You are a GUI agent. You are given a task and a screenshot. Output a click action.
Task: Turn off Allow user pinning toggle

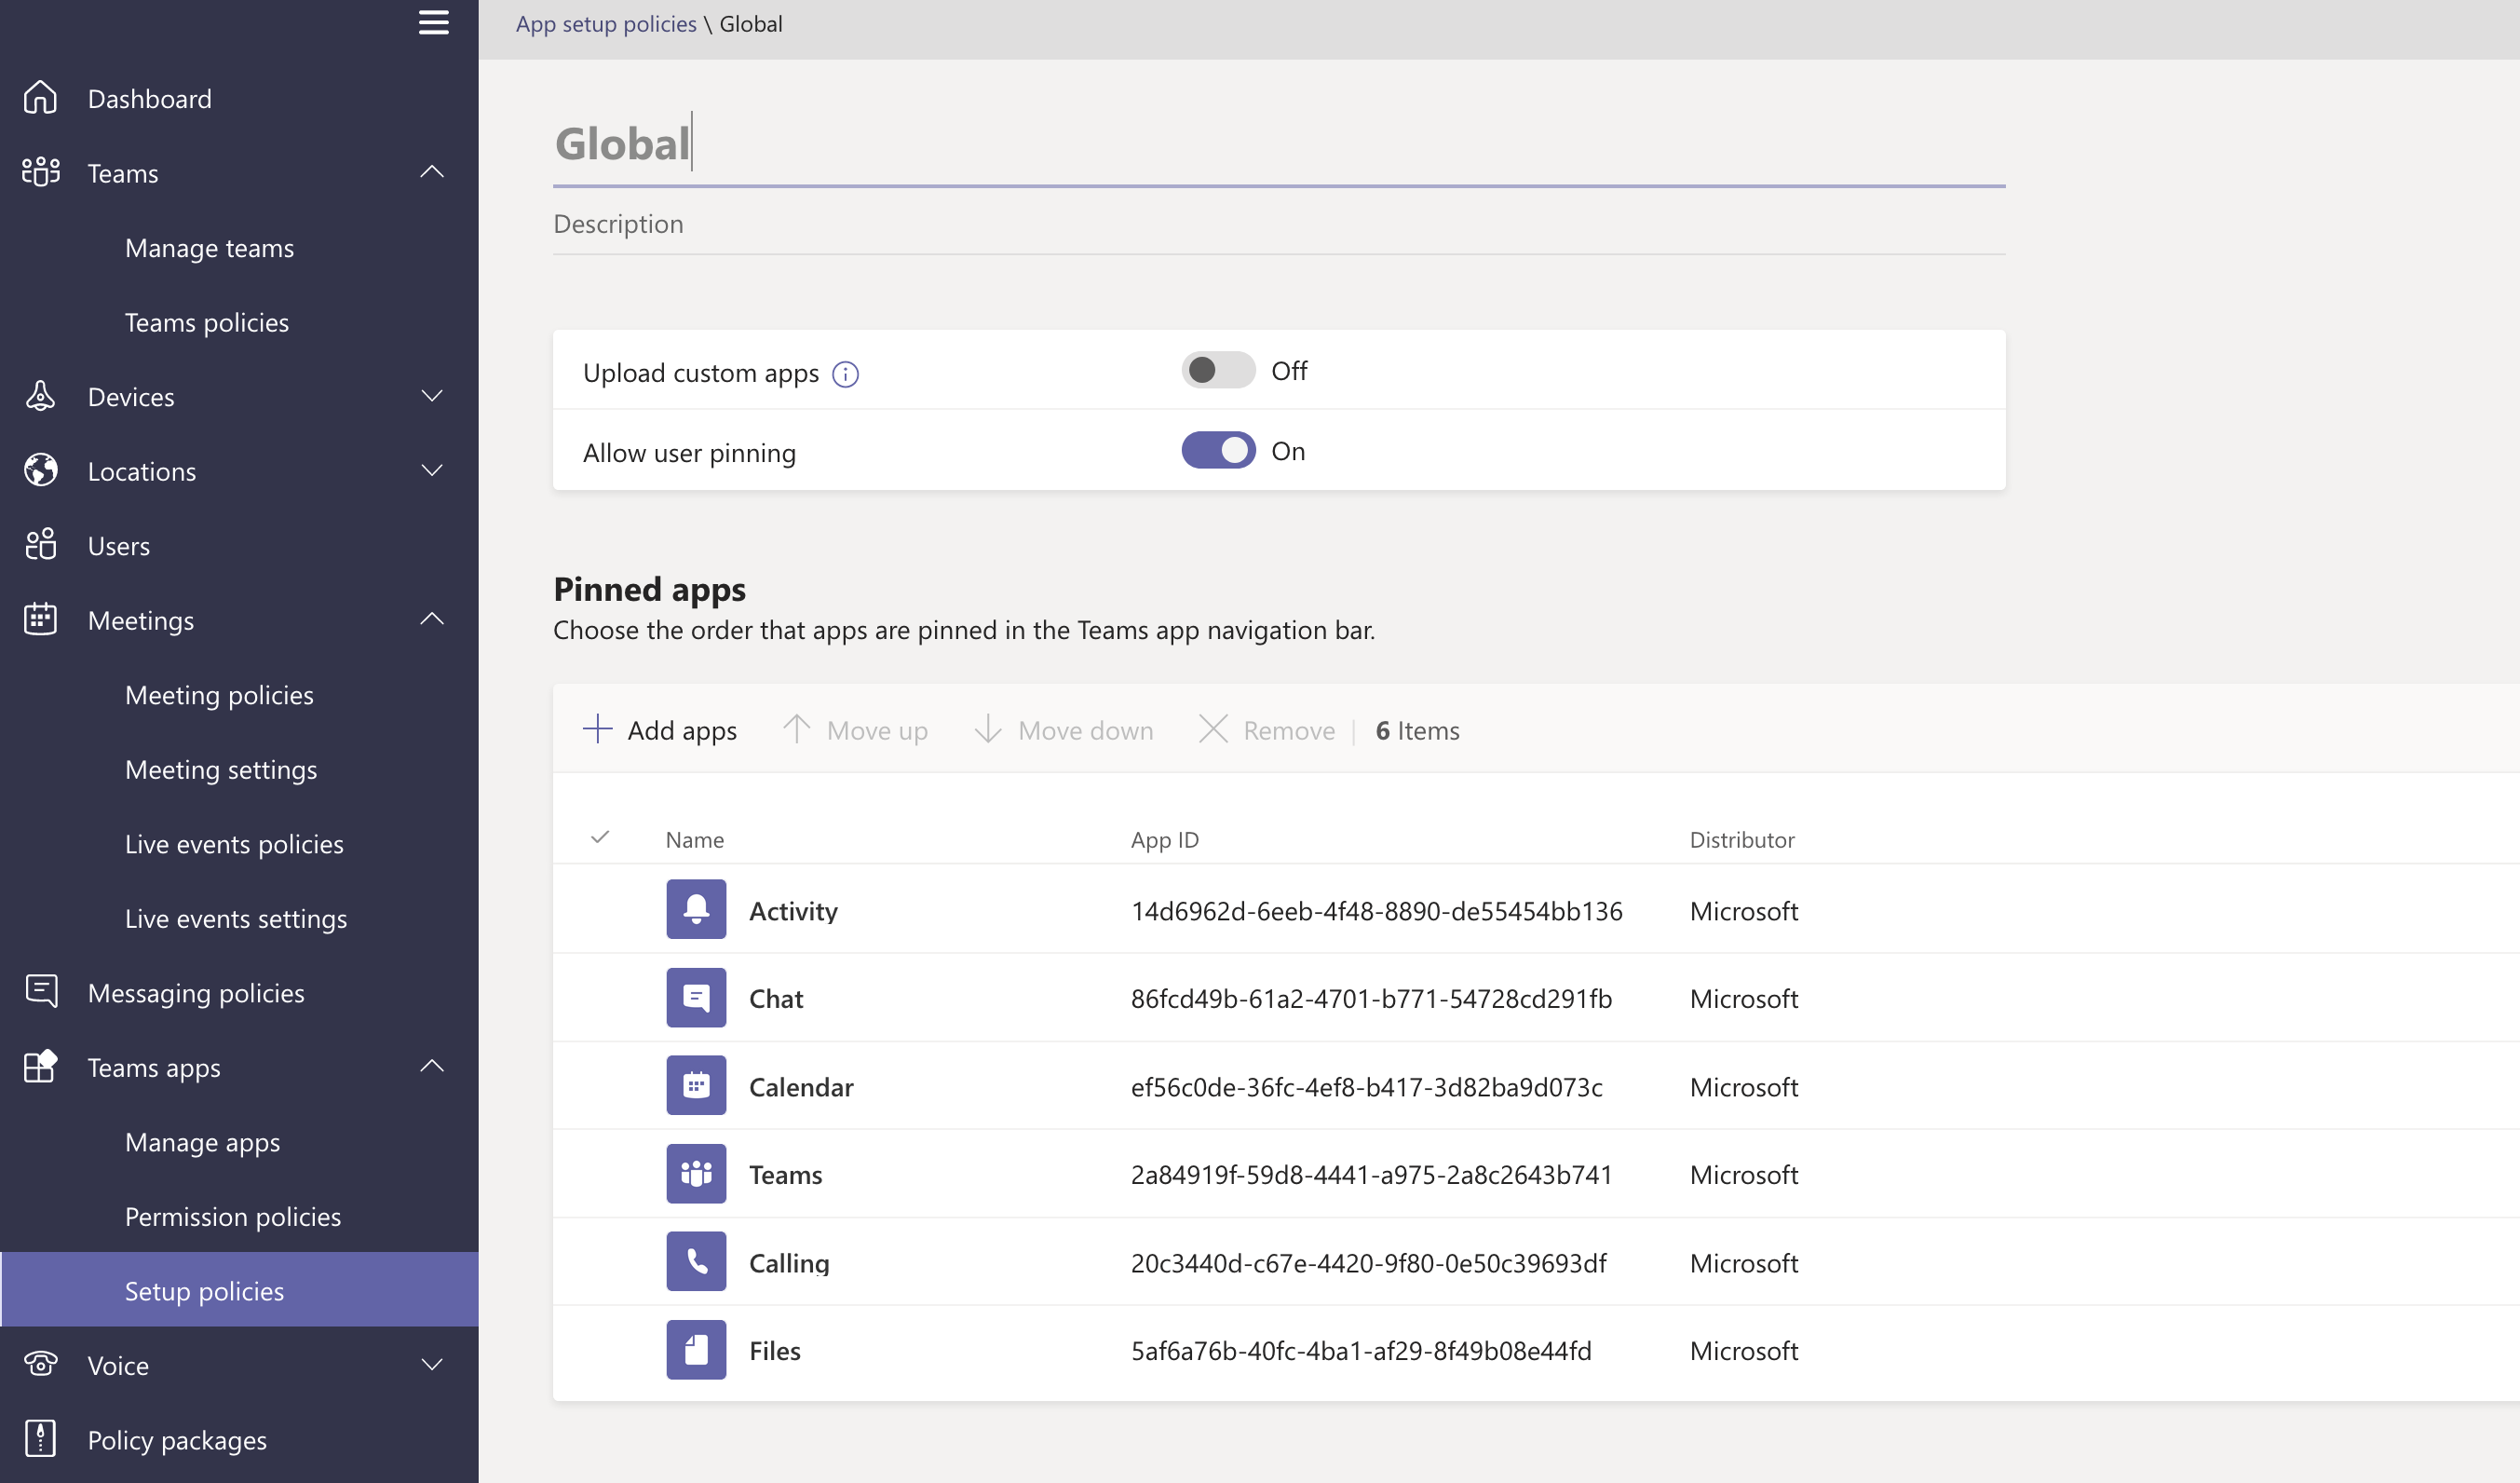coord(1218,451)
